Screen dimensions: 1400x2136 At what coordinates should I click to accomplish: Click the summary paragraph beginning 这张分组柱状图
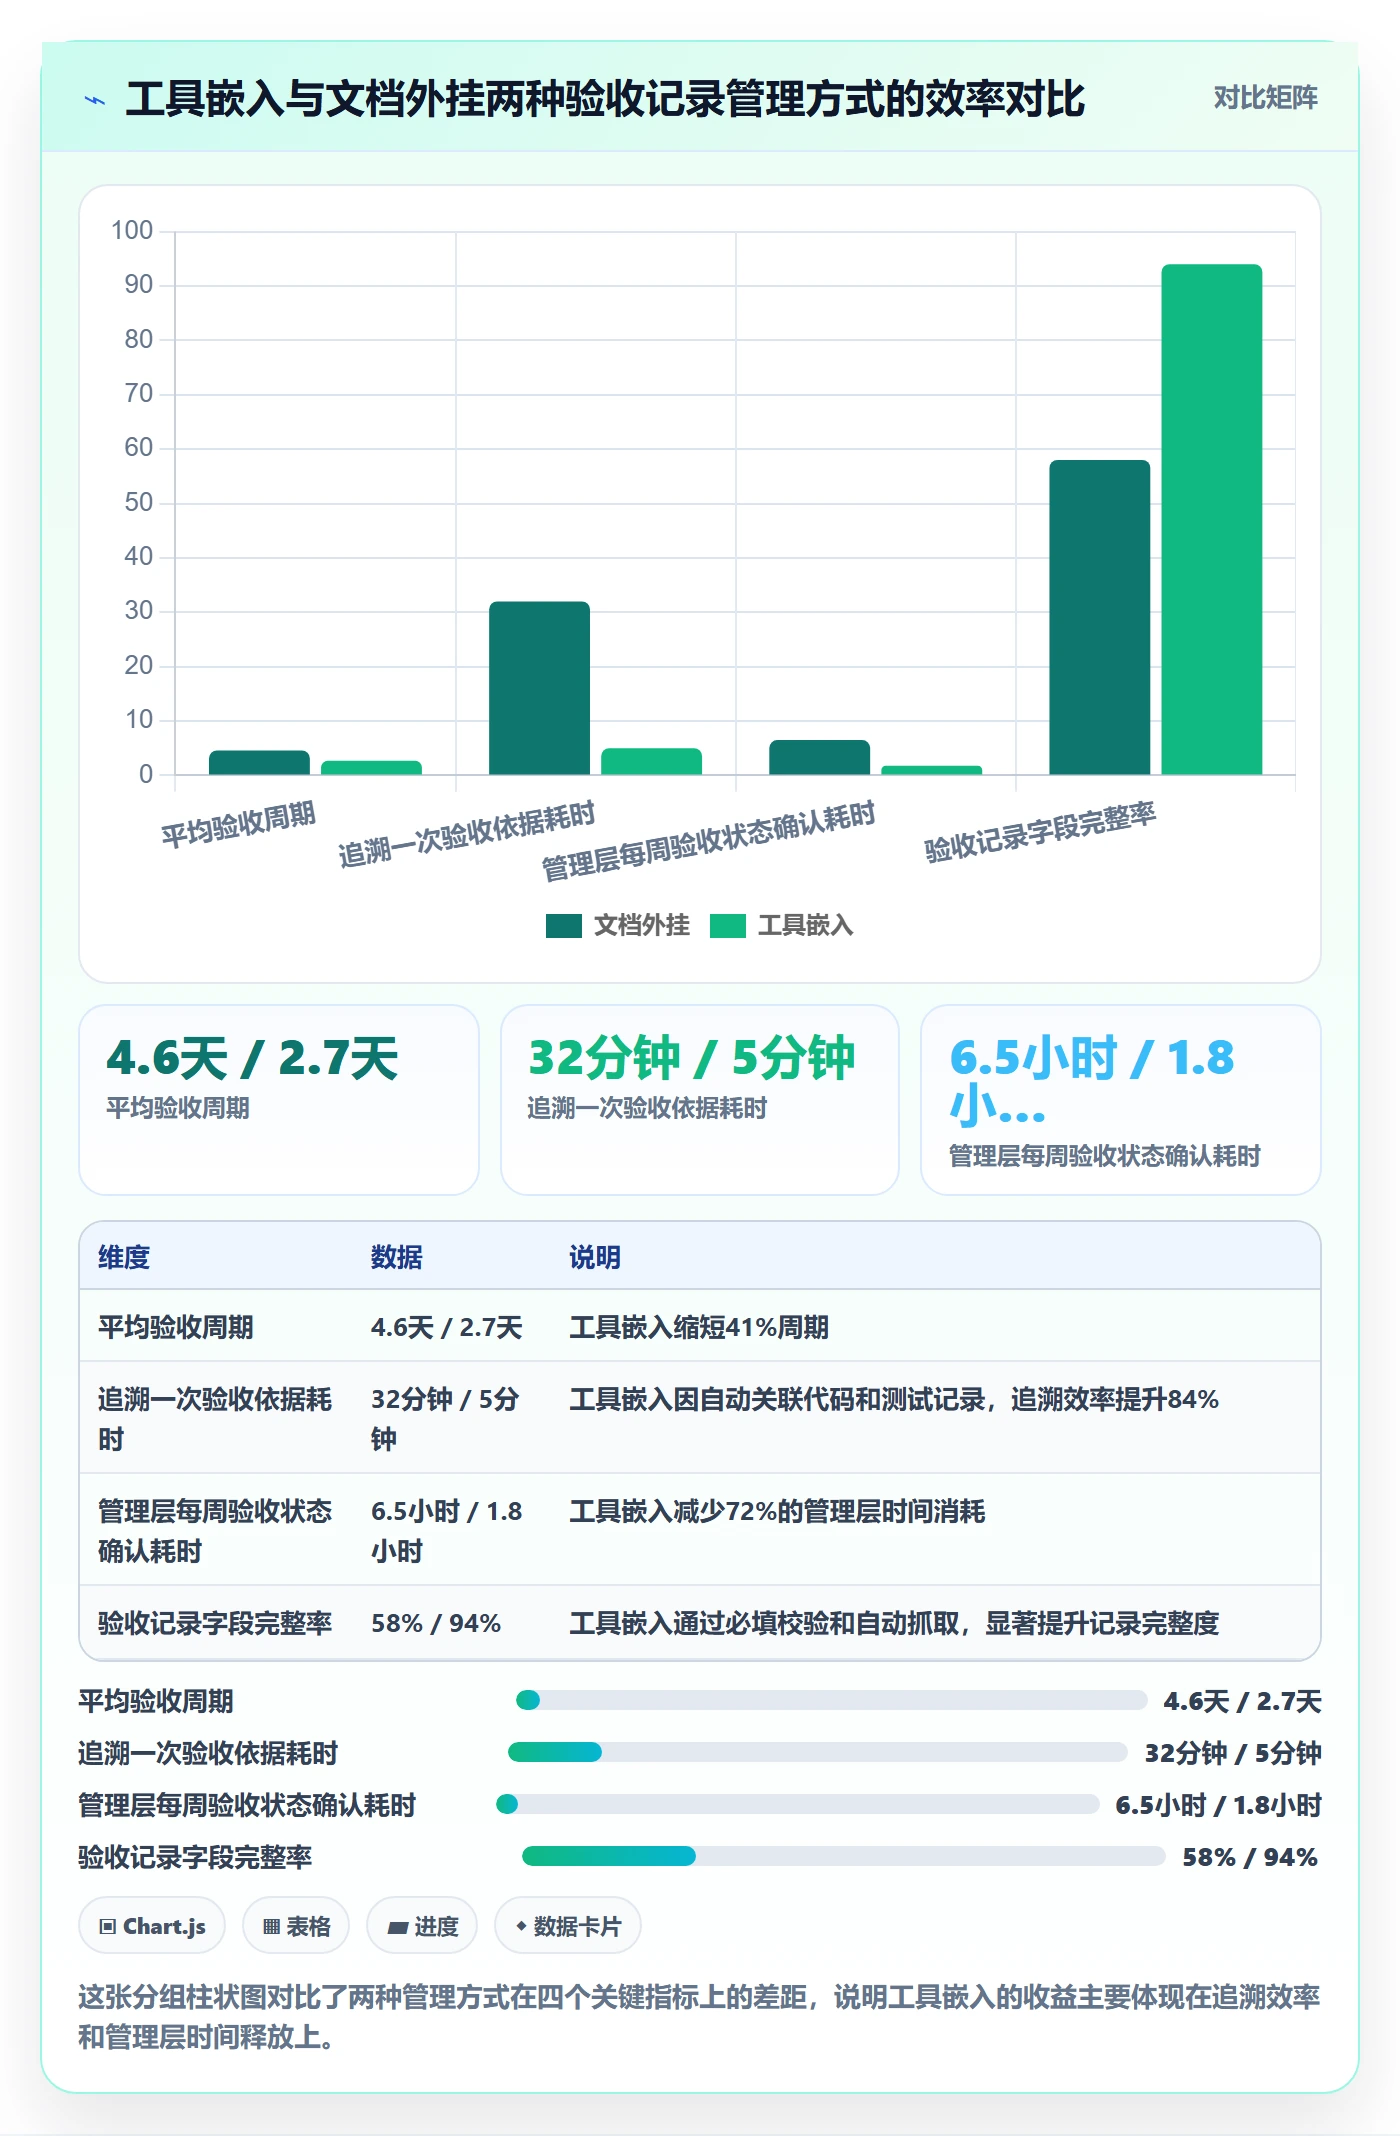[699, 2016]
